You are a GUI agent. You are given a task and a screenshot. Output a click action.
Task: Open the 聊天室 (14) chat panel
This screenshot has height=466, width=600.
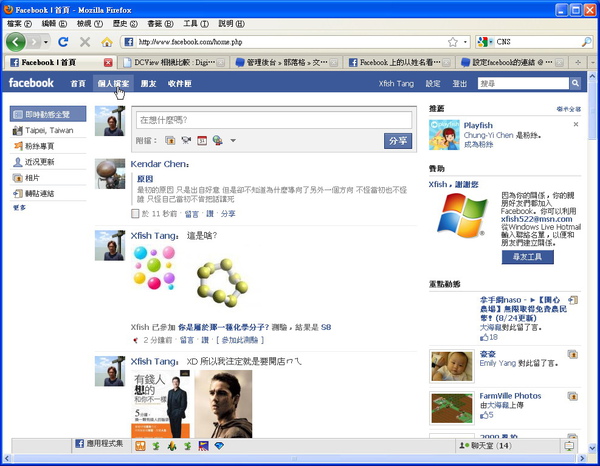(x=486, y=446)
